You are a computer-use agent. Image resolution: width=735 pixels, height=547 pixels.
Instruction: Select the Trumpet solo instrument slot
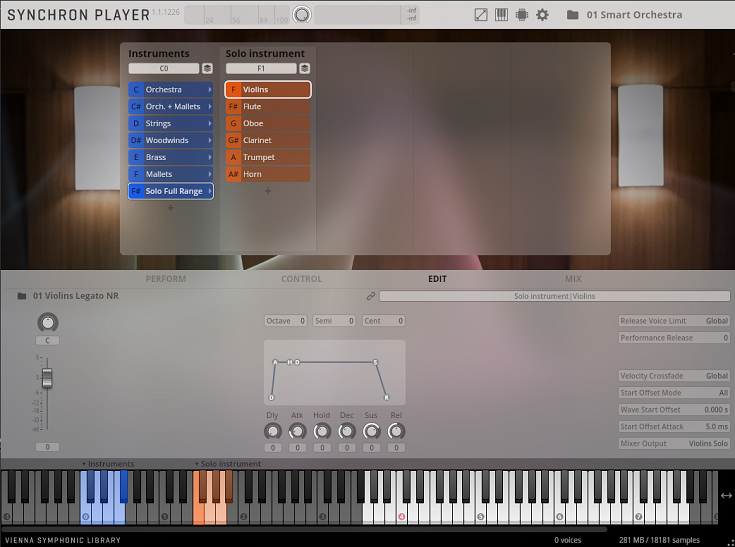click(x=268, y=157)
